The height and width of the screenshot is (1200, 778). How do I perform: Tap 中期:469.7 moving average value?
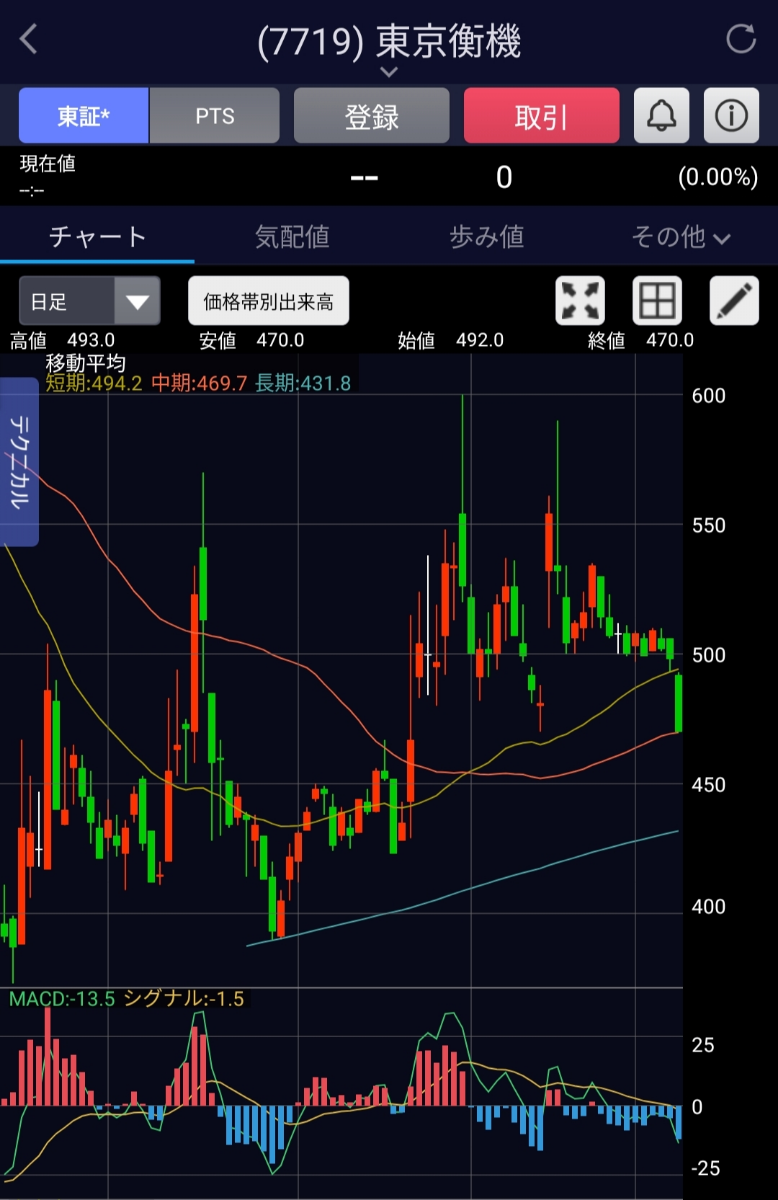coord(200,383)
